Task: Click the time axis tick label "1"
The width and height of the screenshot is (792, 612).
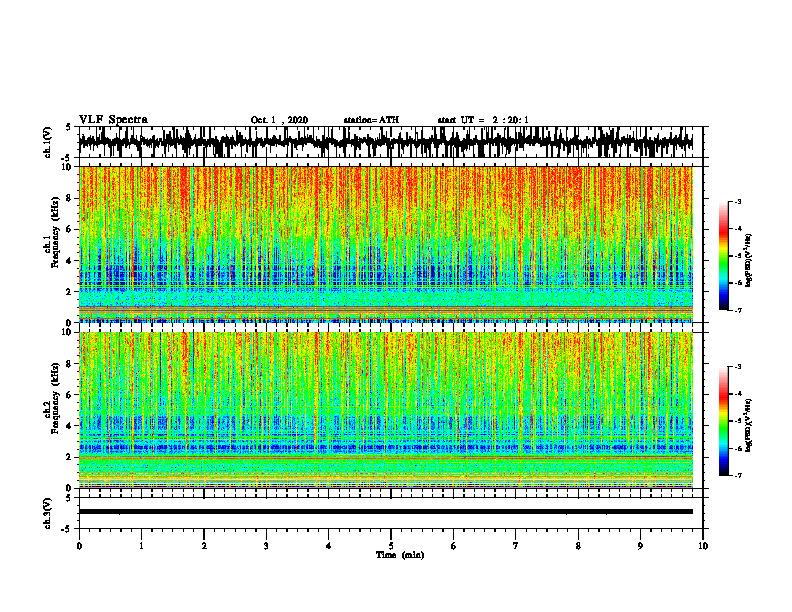Action: point(141,546)
